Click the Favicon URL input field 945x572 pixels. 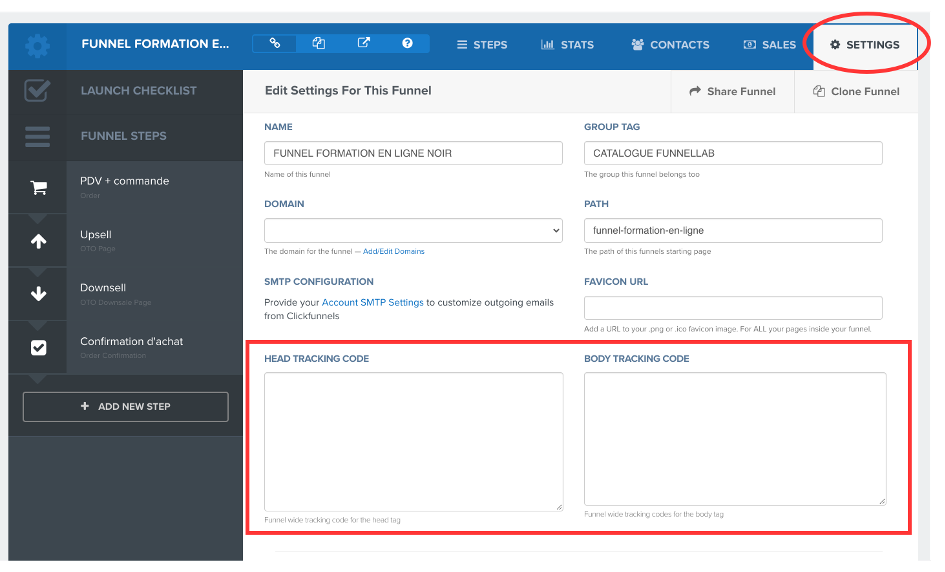click(733, 308)
